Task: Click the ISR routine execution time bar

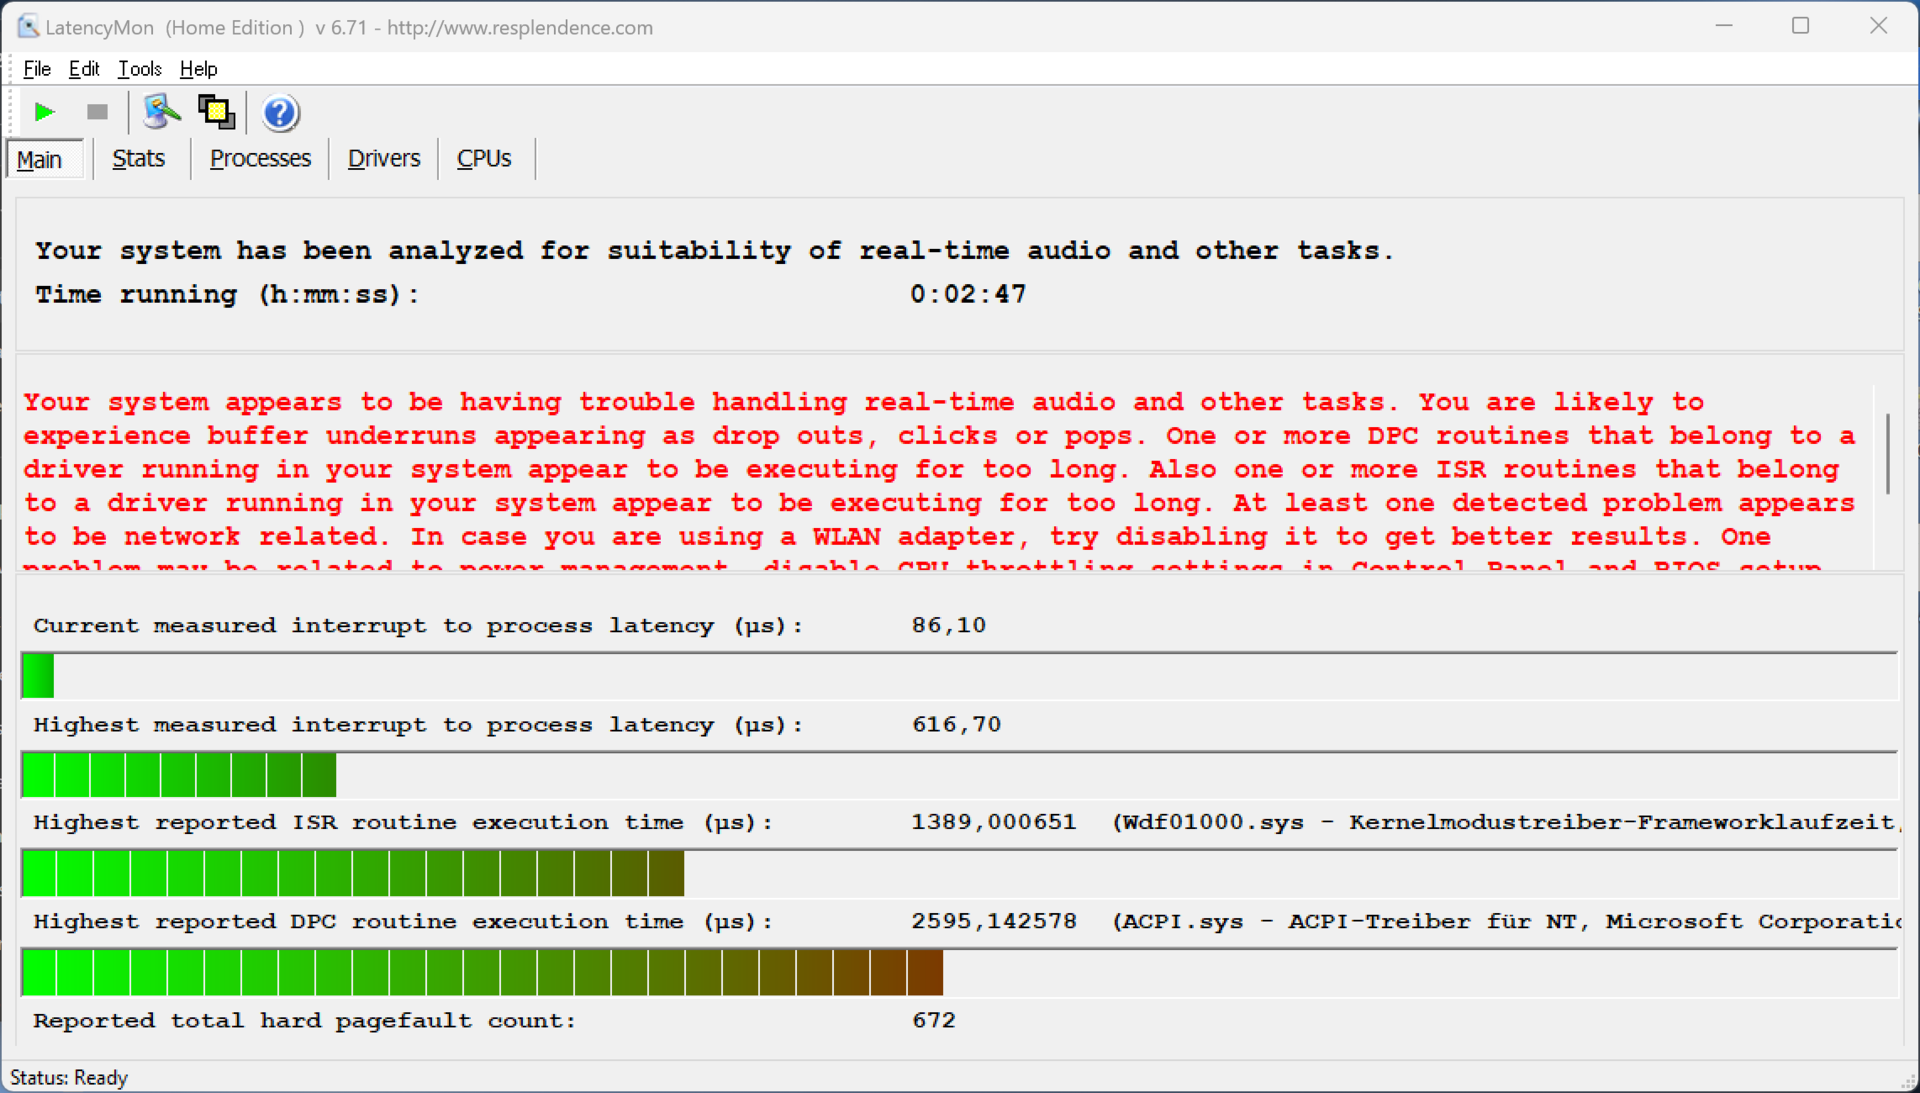Action: [x=352, y=874]
